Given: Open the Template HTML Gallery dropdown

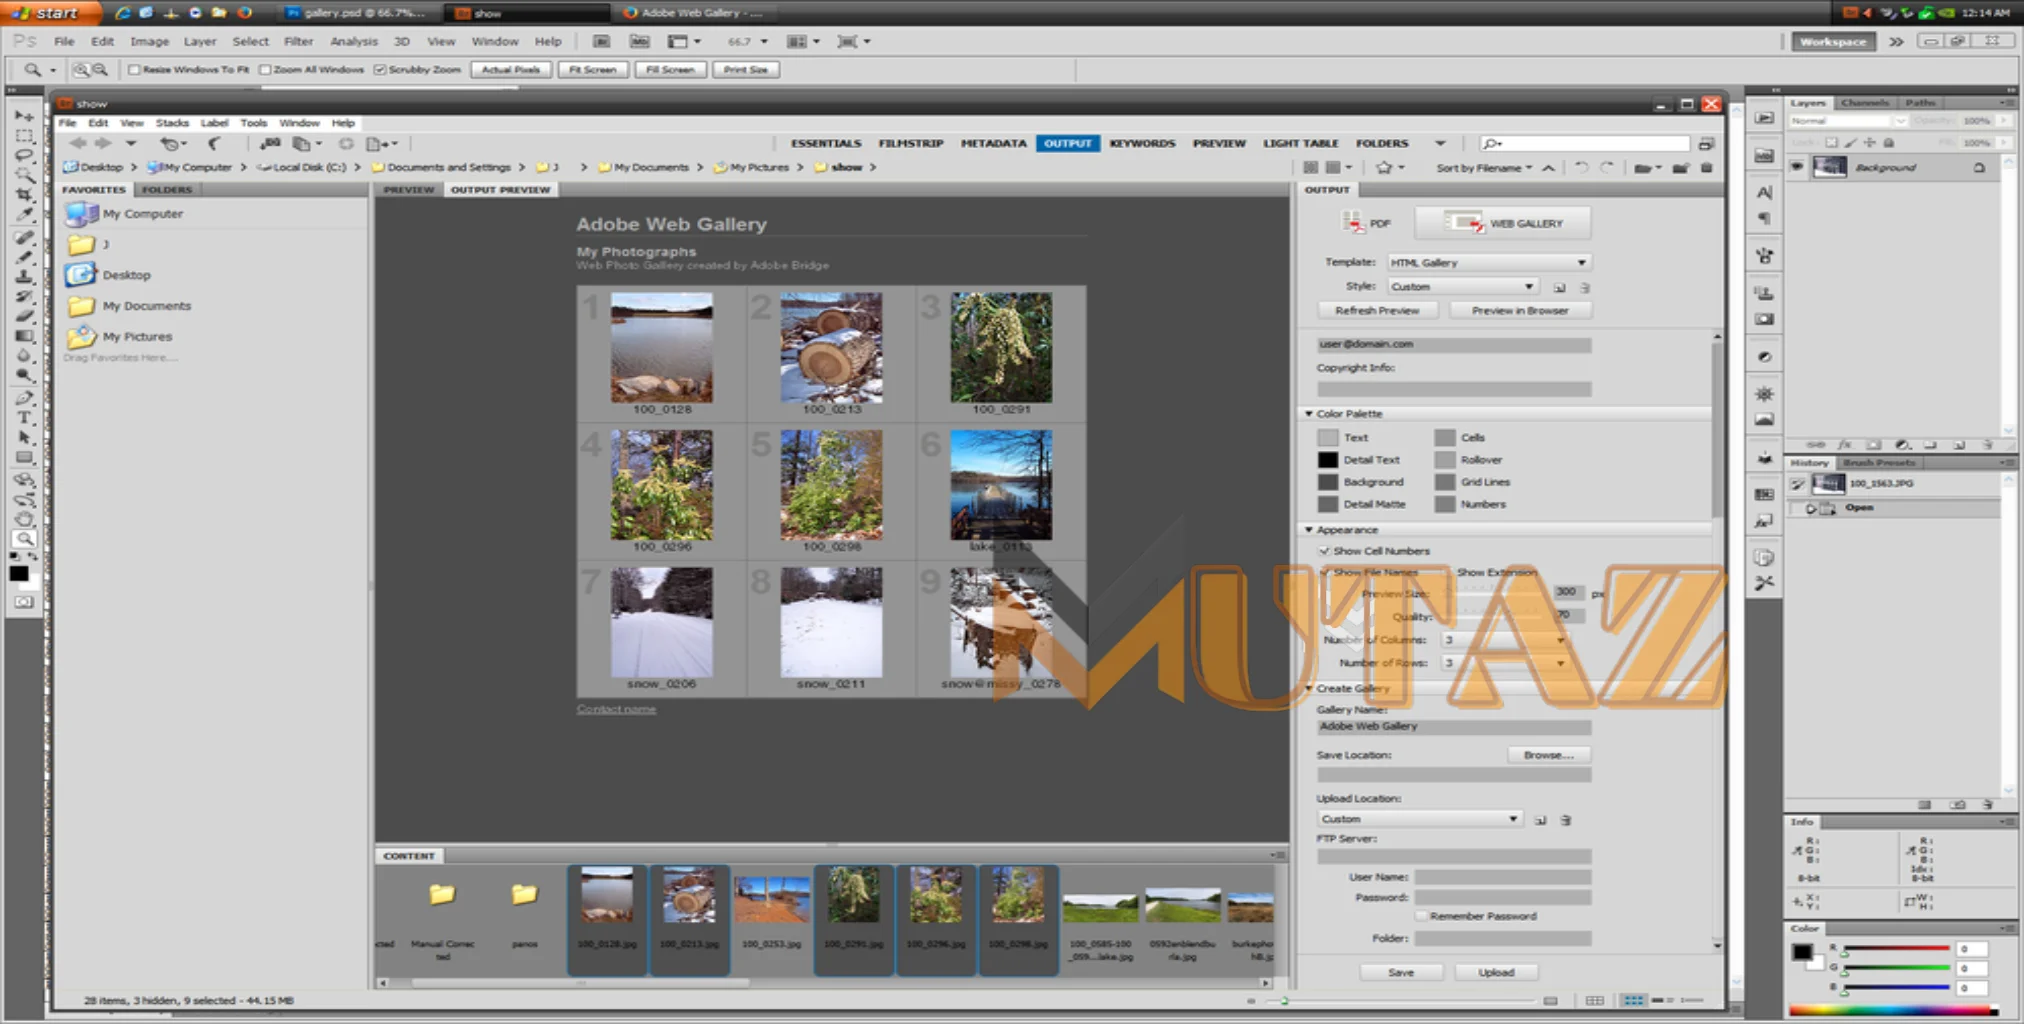Looking at the screenshot, I should click(x=1489, y=262).
